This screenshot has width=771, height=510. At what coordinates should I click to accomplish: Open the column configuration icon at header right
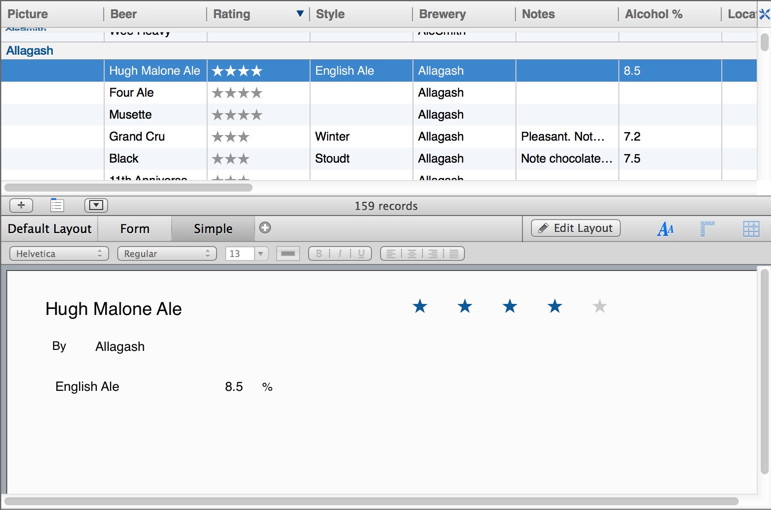(x=764, y=14)
